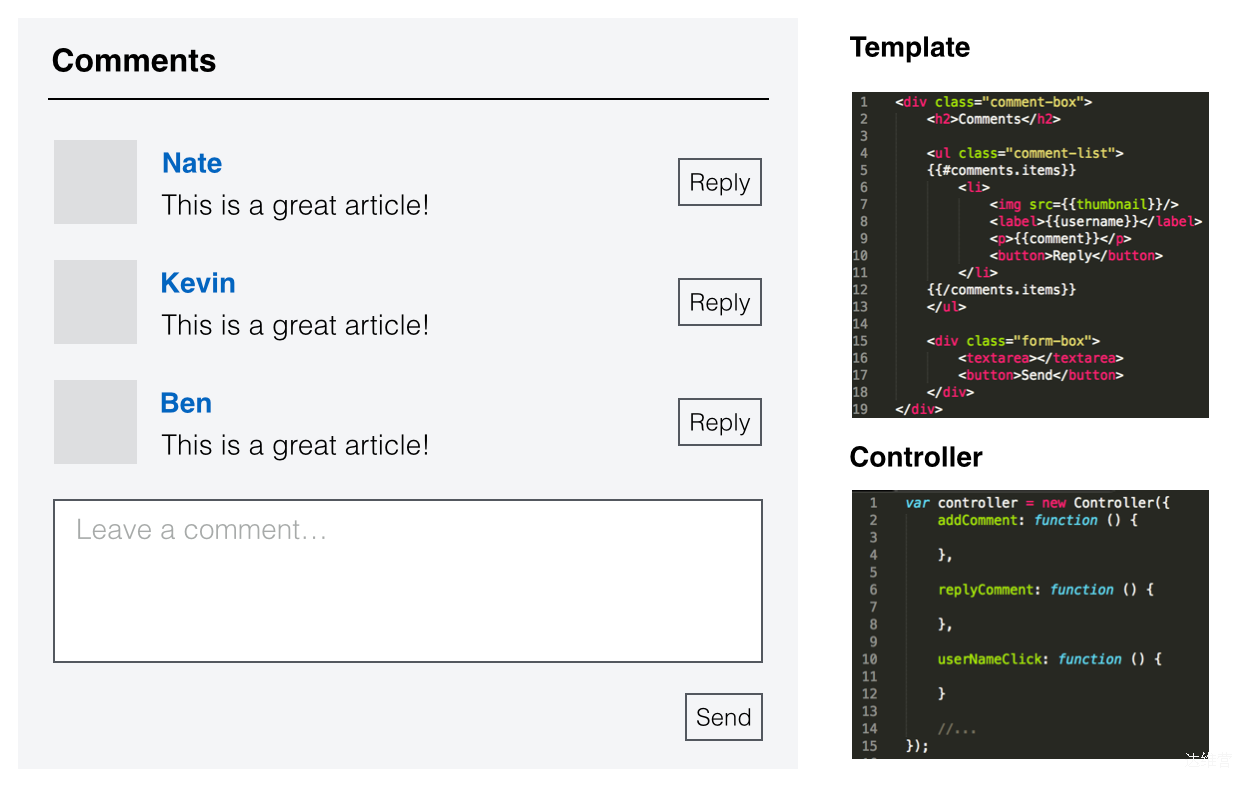Click the addComment function line

click(1037, 520)
